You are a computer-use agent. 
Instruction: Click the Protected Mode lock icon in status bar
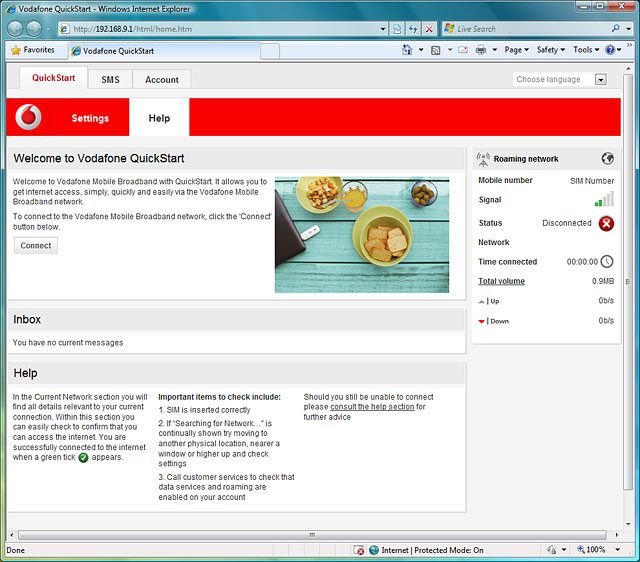click(551, 550)
